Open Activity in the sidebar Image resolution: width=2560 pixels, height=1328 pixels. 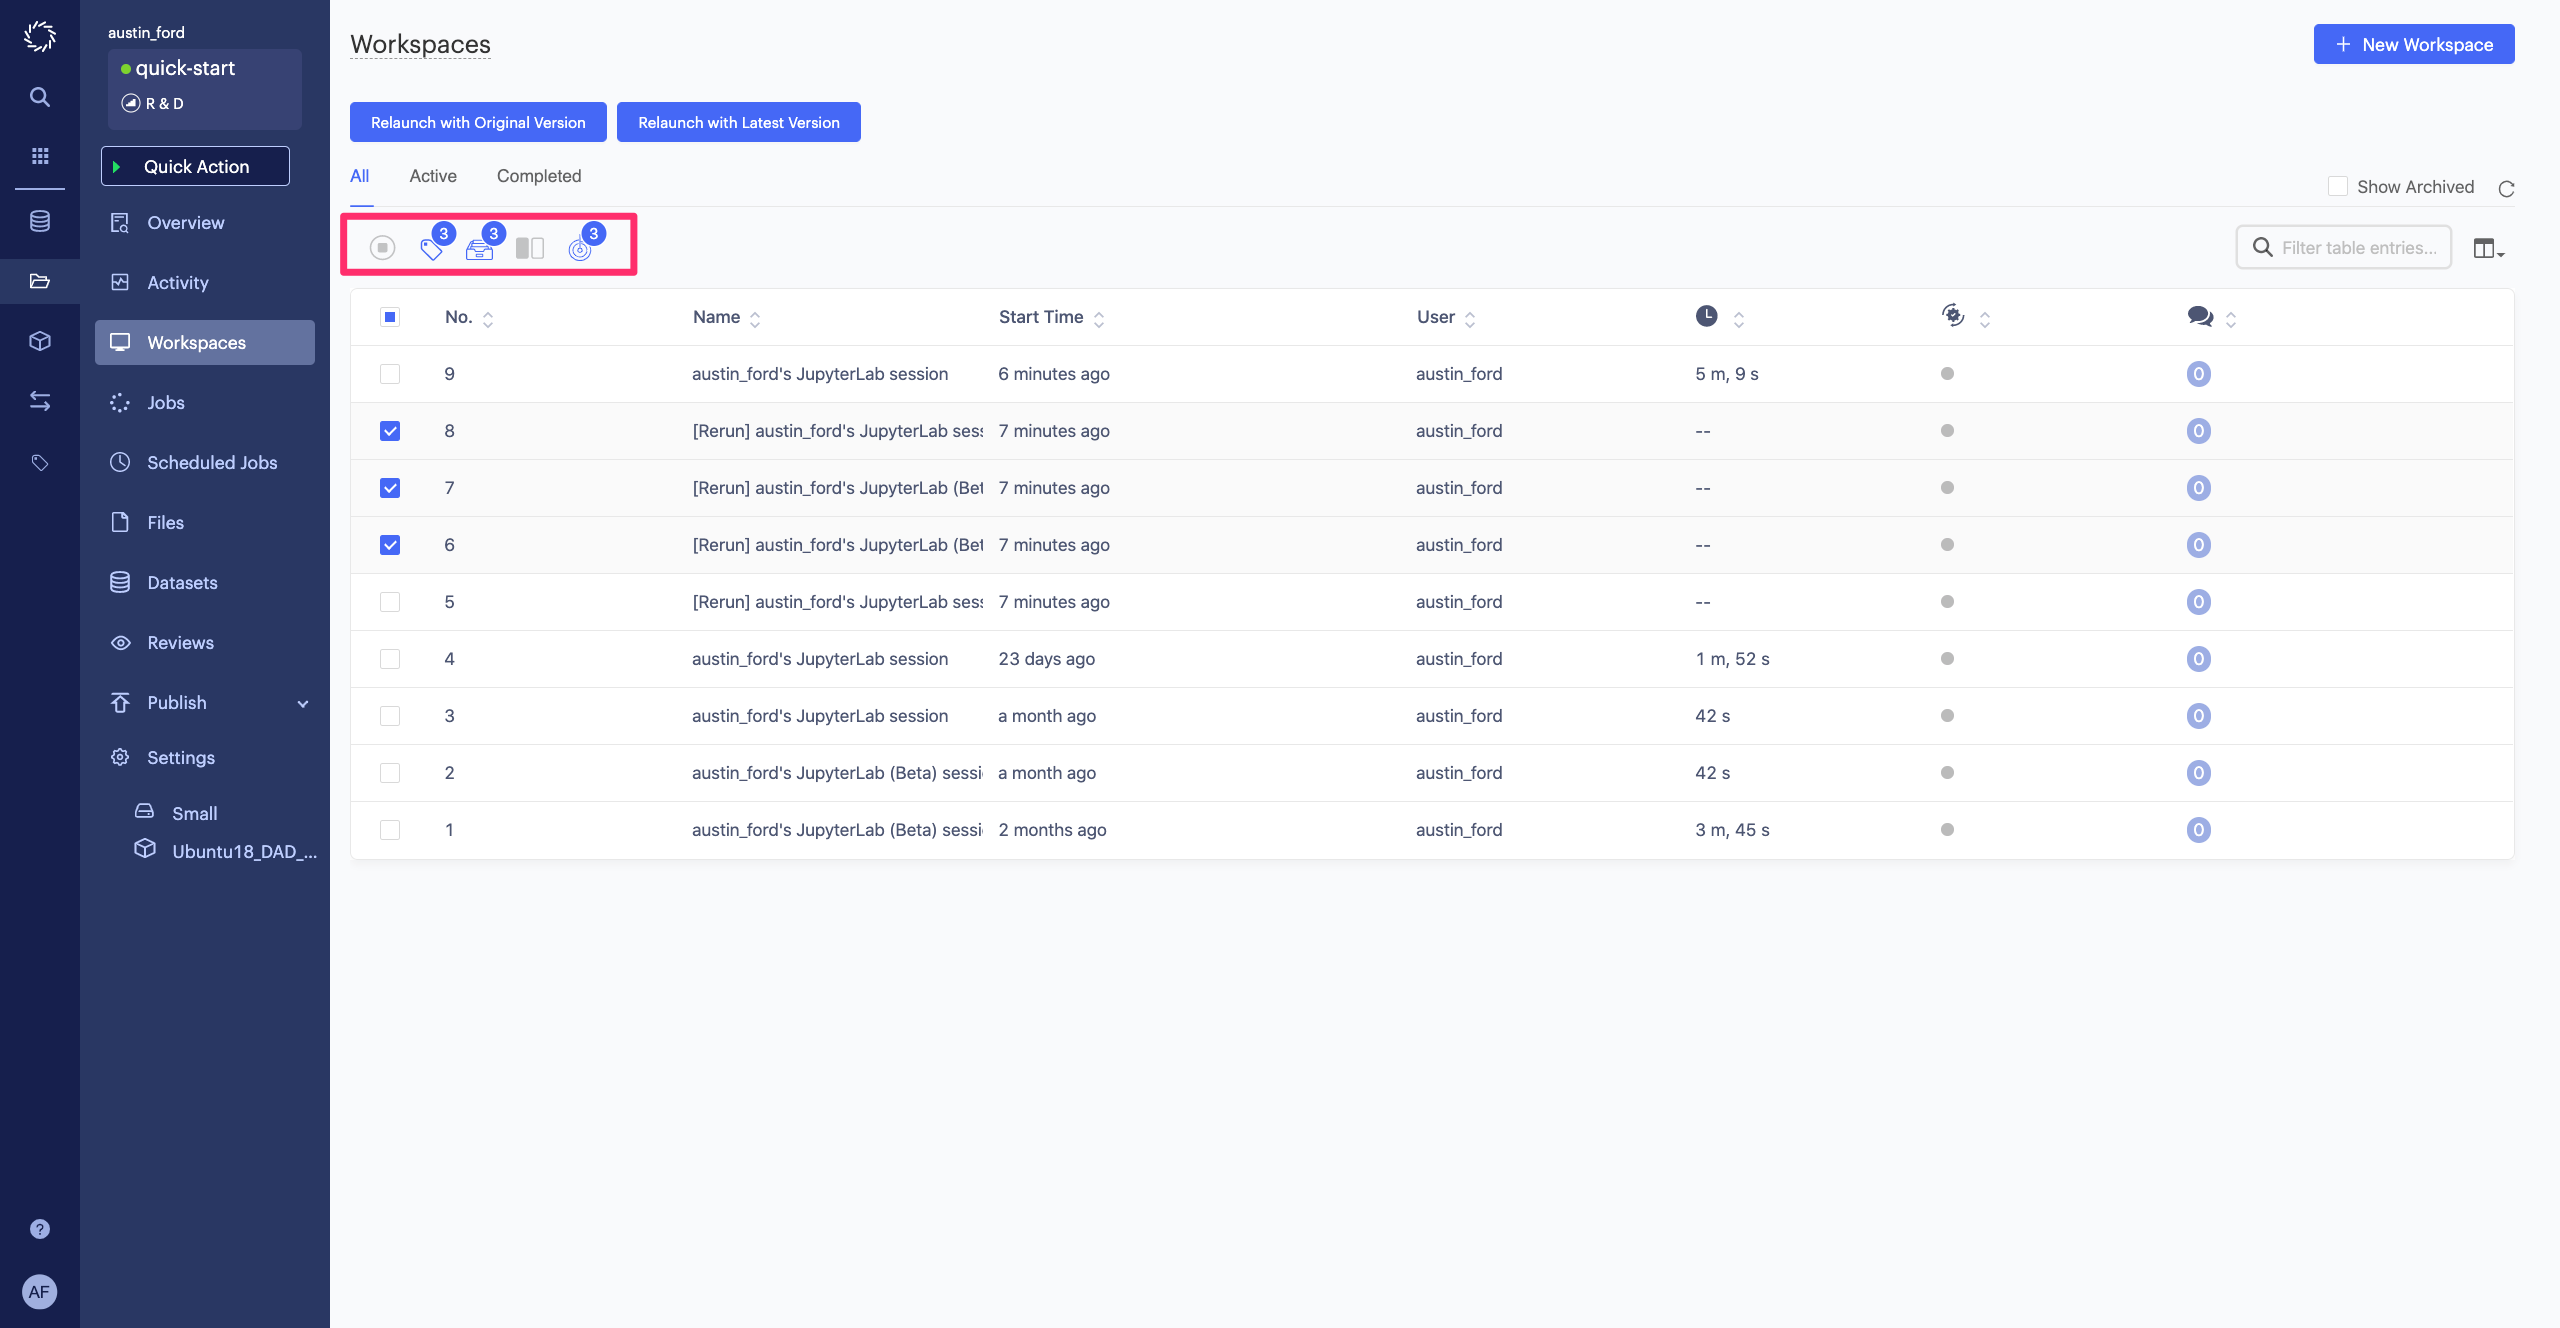[x=205, y=283]
